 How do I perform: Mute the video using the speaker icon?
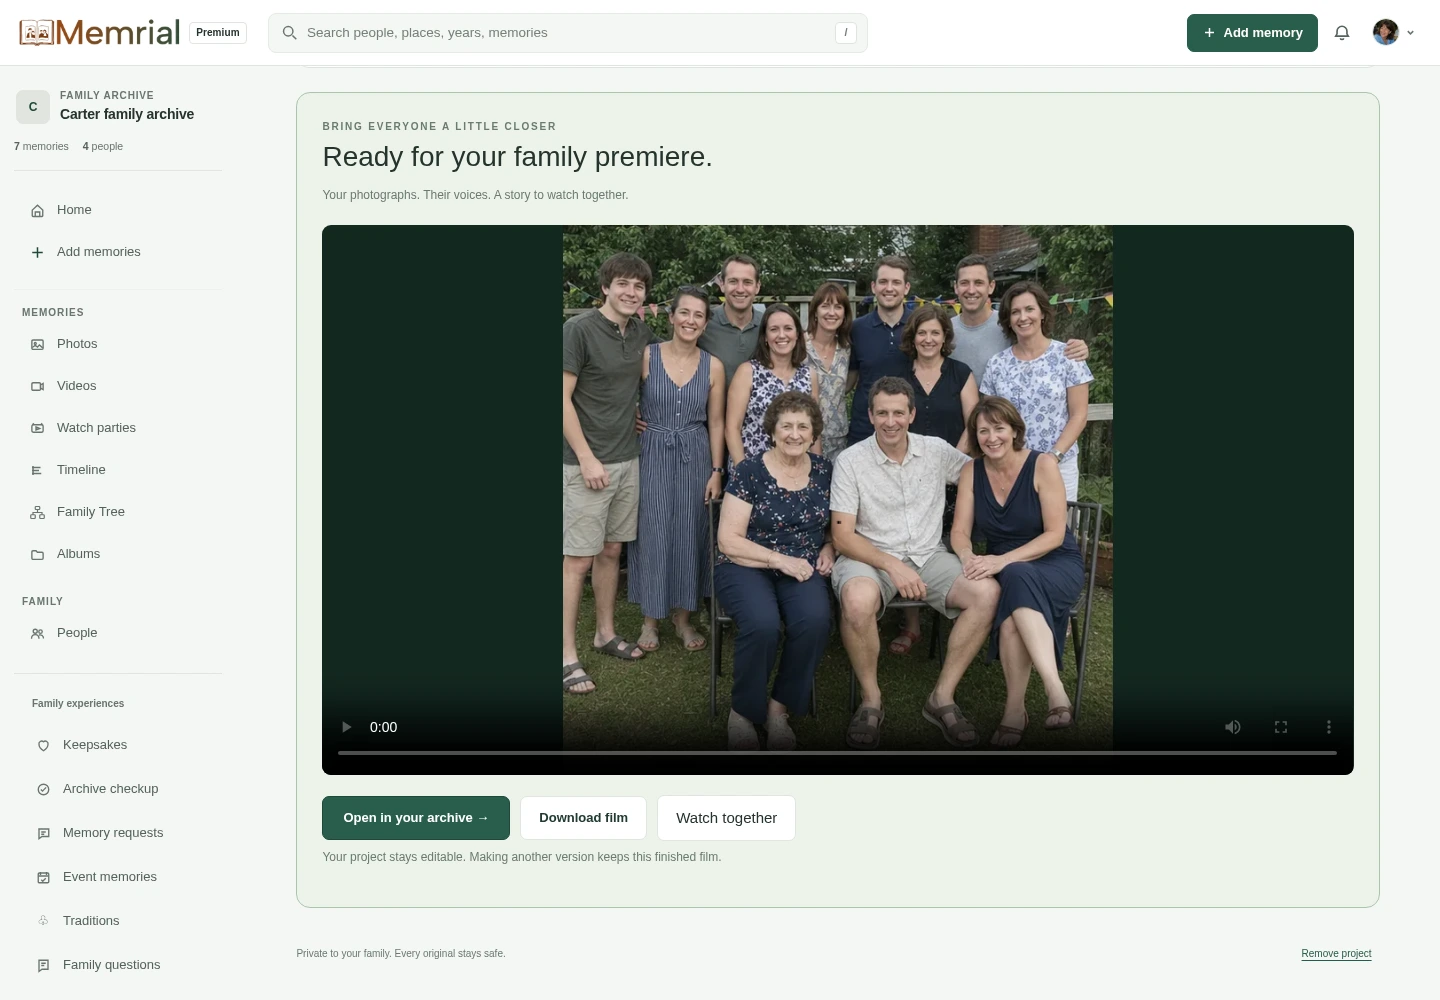[x=1233, y=727]
